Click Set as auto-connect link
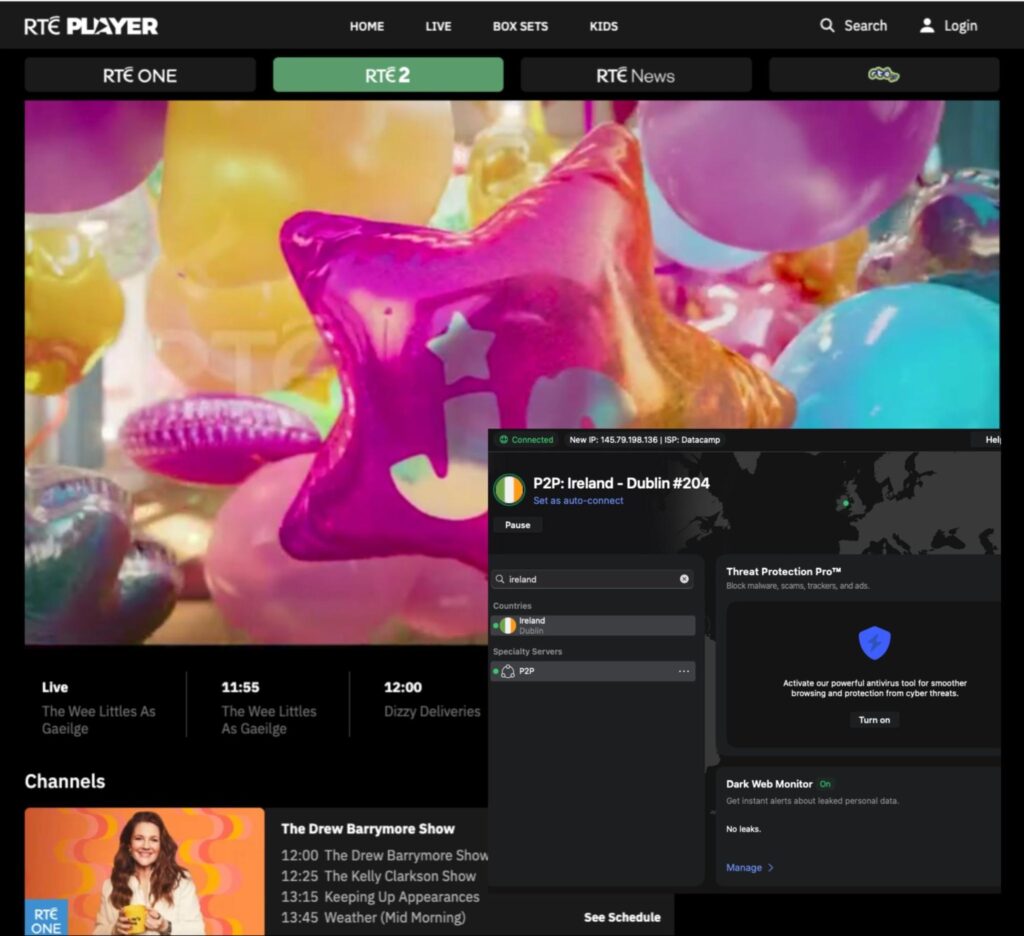Viewport: 1024px width, 936px height. coord(578,500)
